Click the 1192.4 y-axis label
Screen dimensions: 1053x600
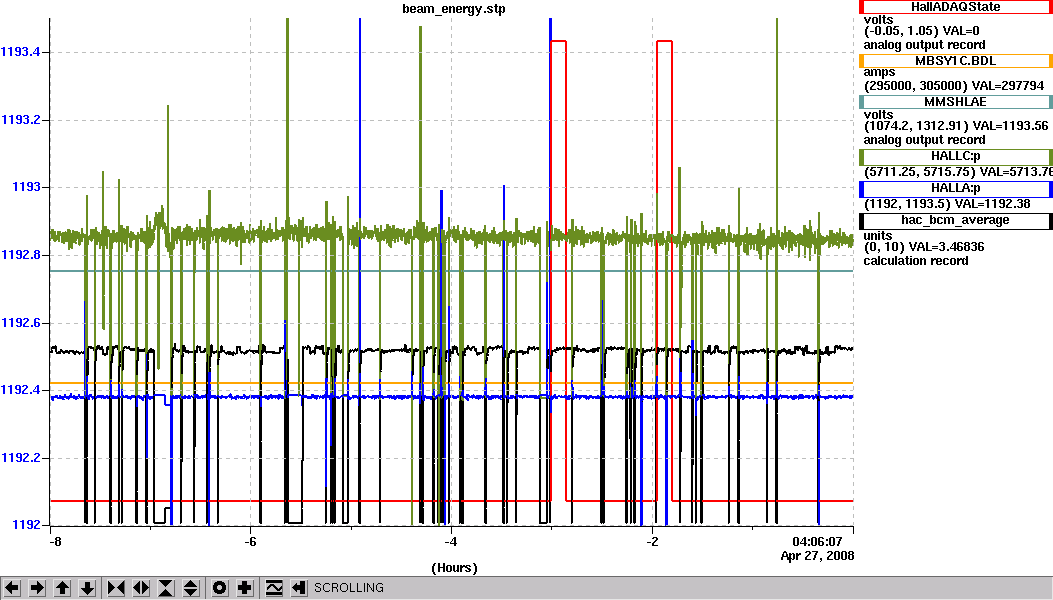coord(21,390)
